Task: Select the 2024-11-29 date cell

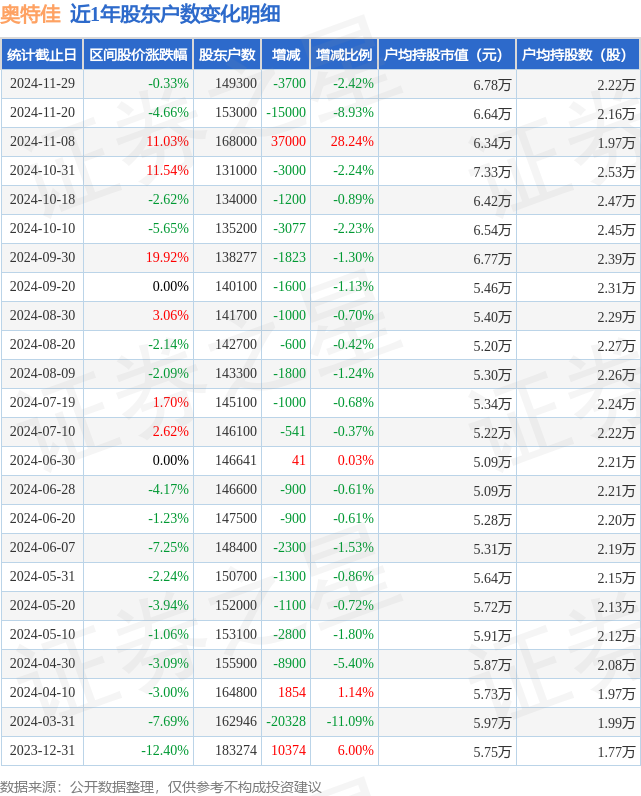Action: coord(42,84)
